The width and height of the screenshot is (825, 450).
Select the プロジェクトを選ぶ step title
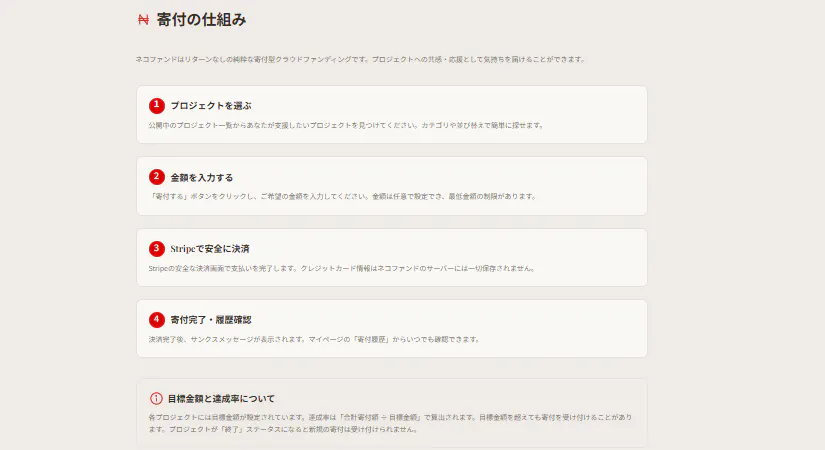coord(210,106)
